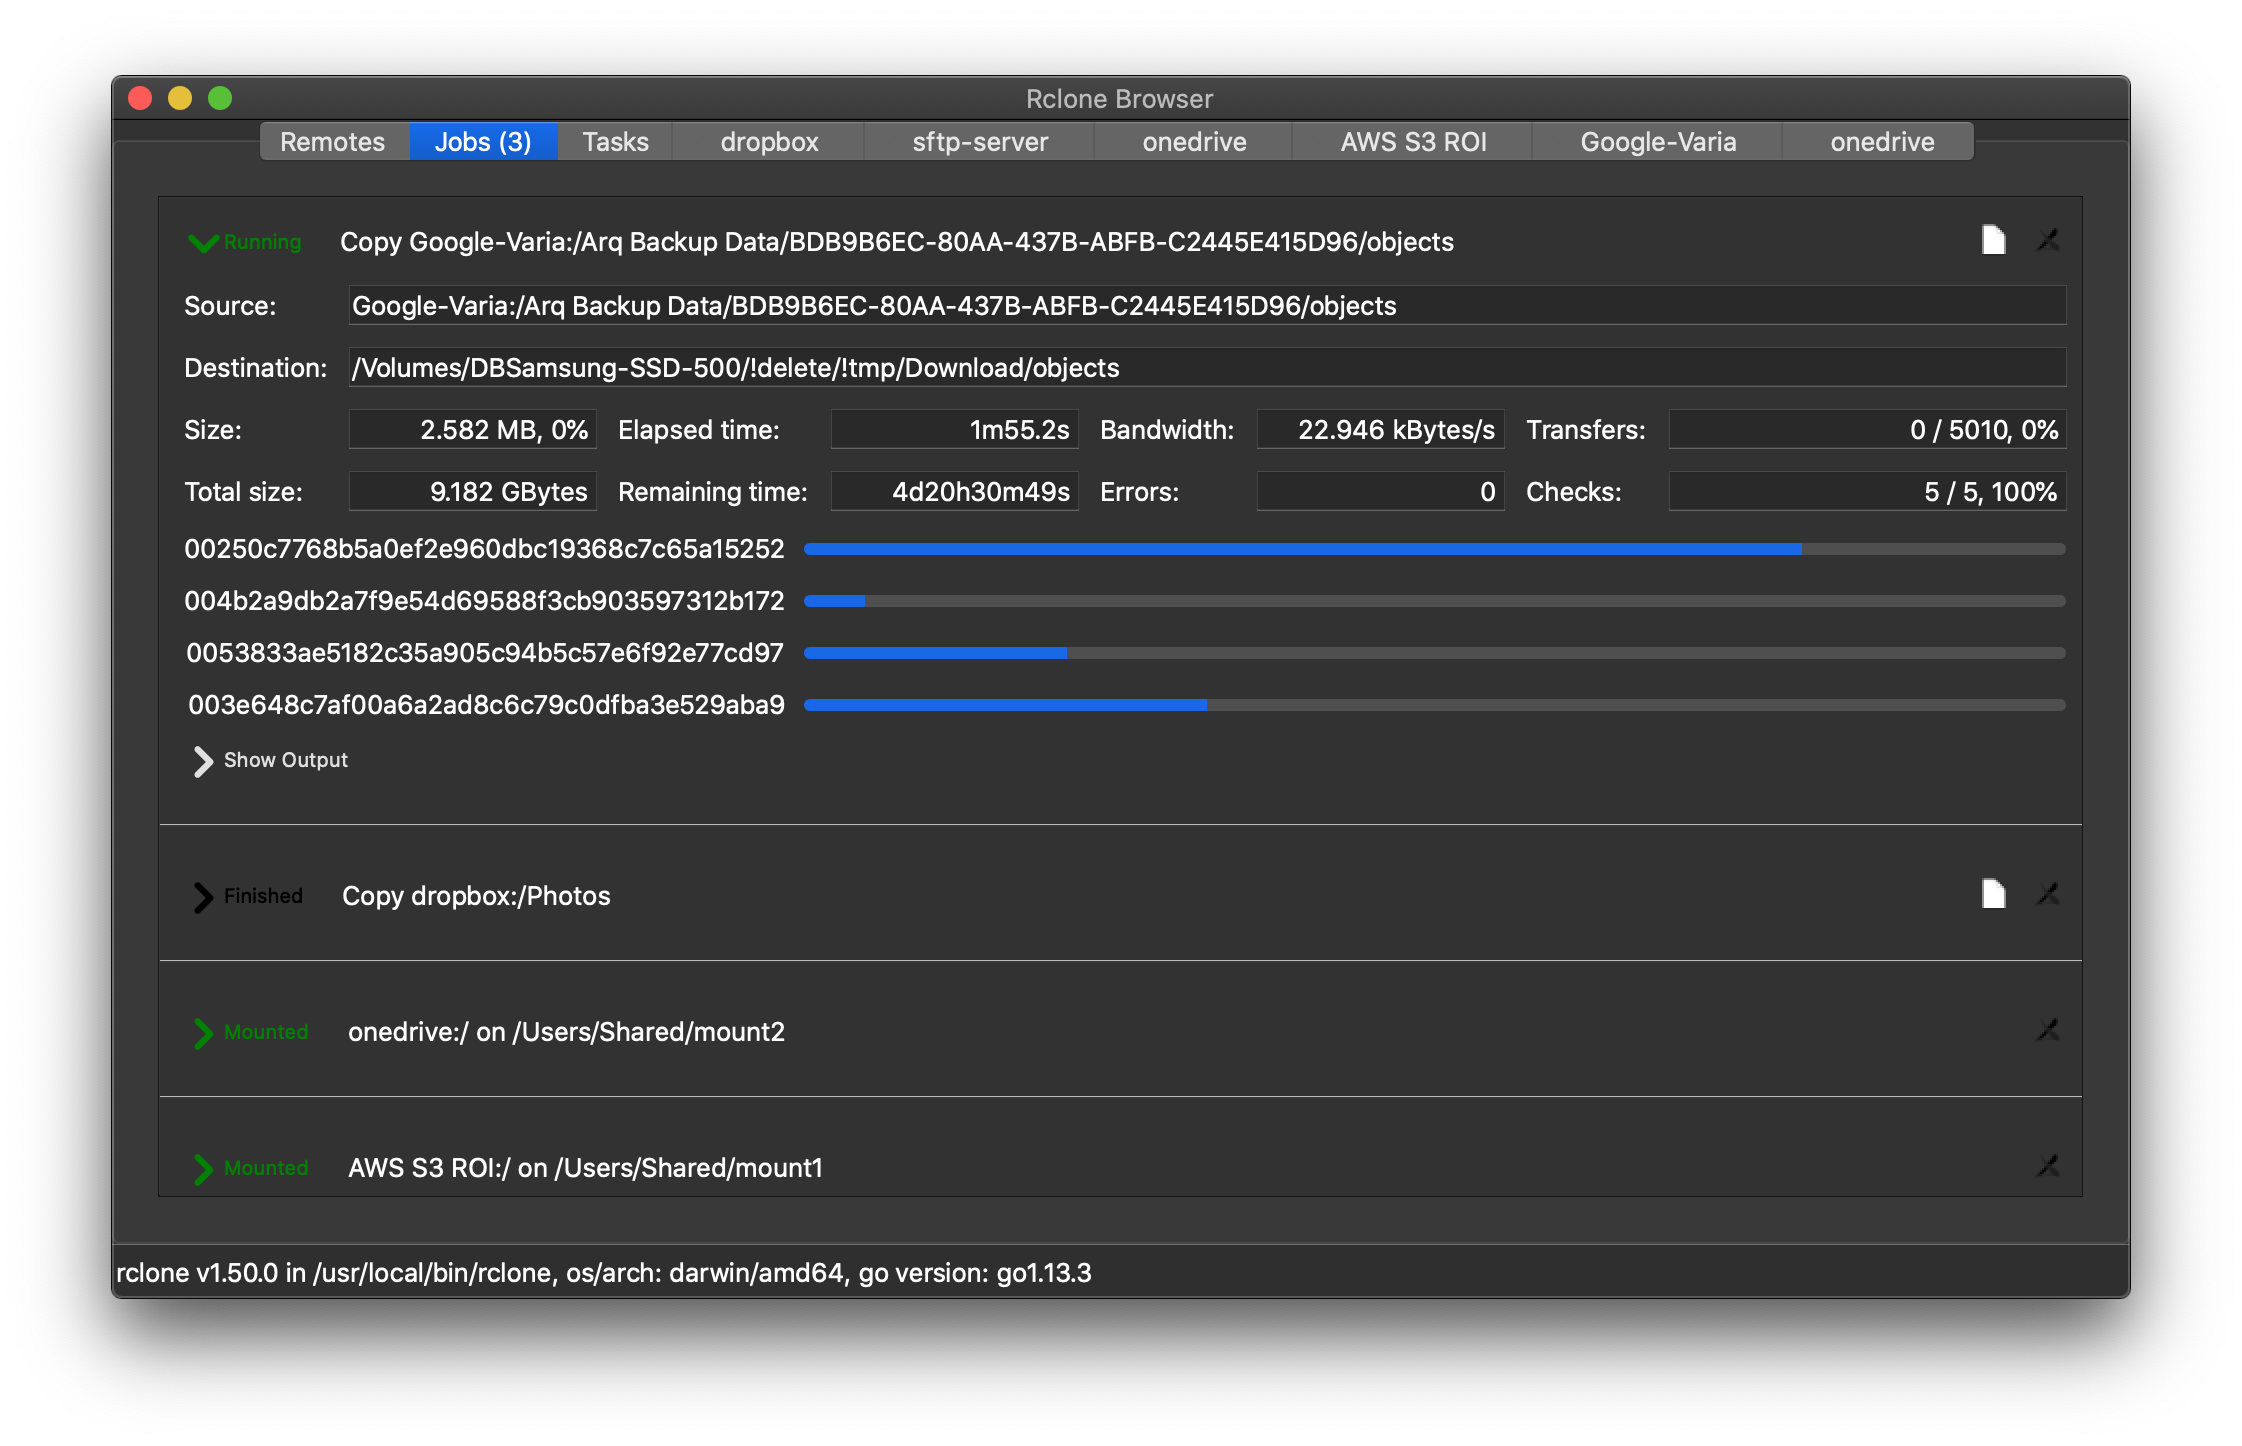
Task: Cancel the running Google-Varia copy job
Action: click(2048, 240)
